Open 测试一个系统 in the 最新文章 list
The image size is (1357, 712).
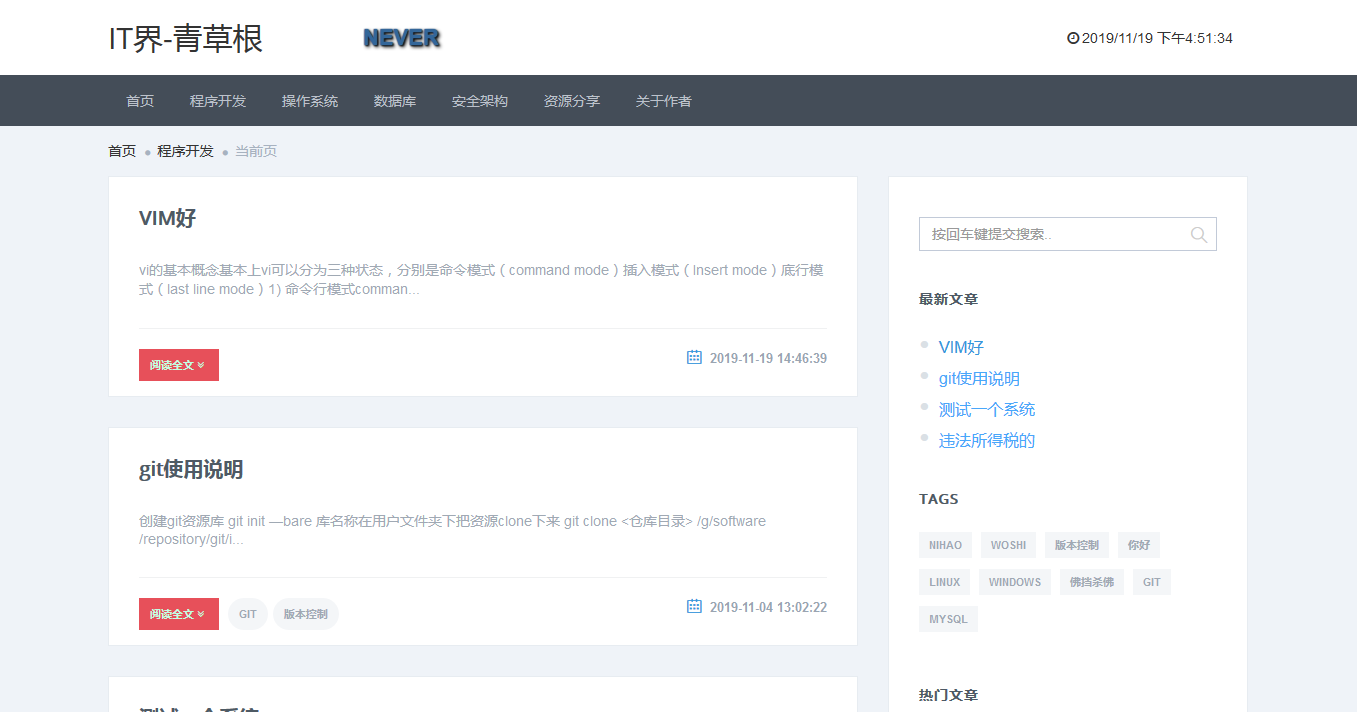987,409
